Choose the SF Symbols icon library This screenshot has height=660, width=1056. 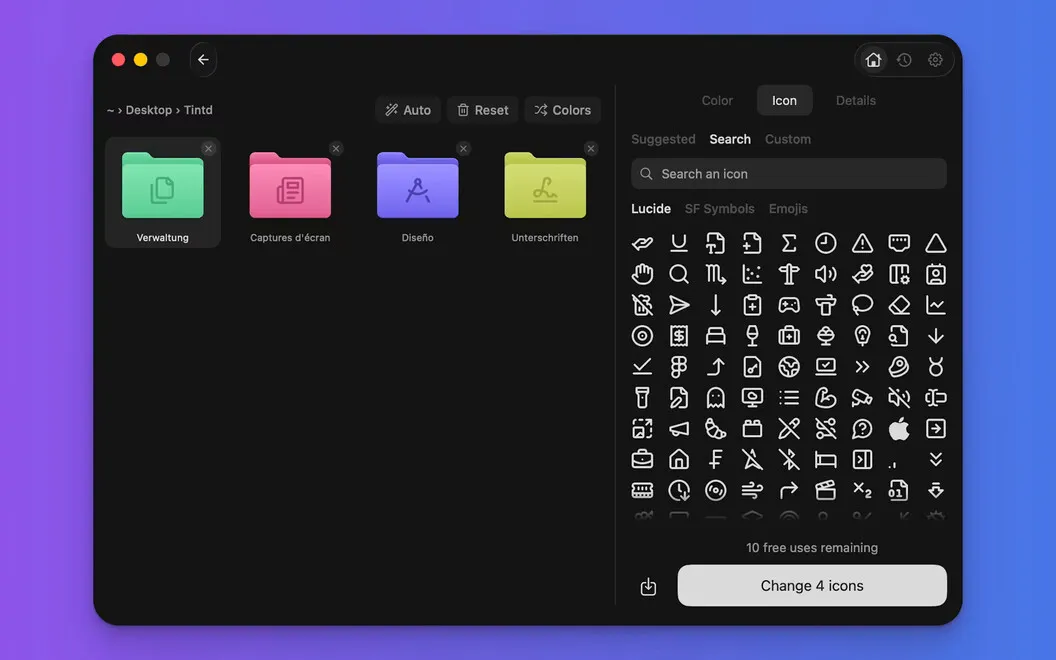719,209
